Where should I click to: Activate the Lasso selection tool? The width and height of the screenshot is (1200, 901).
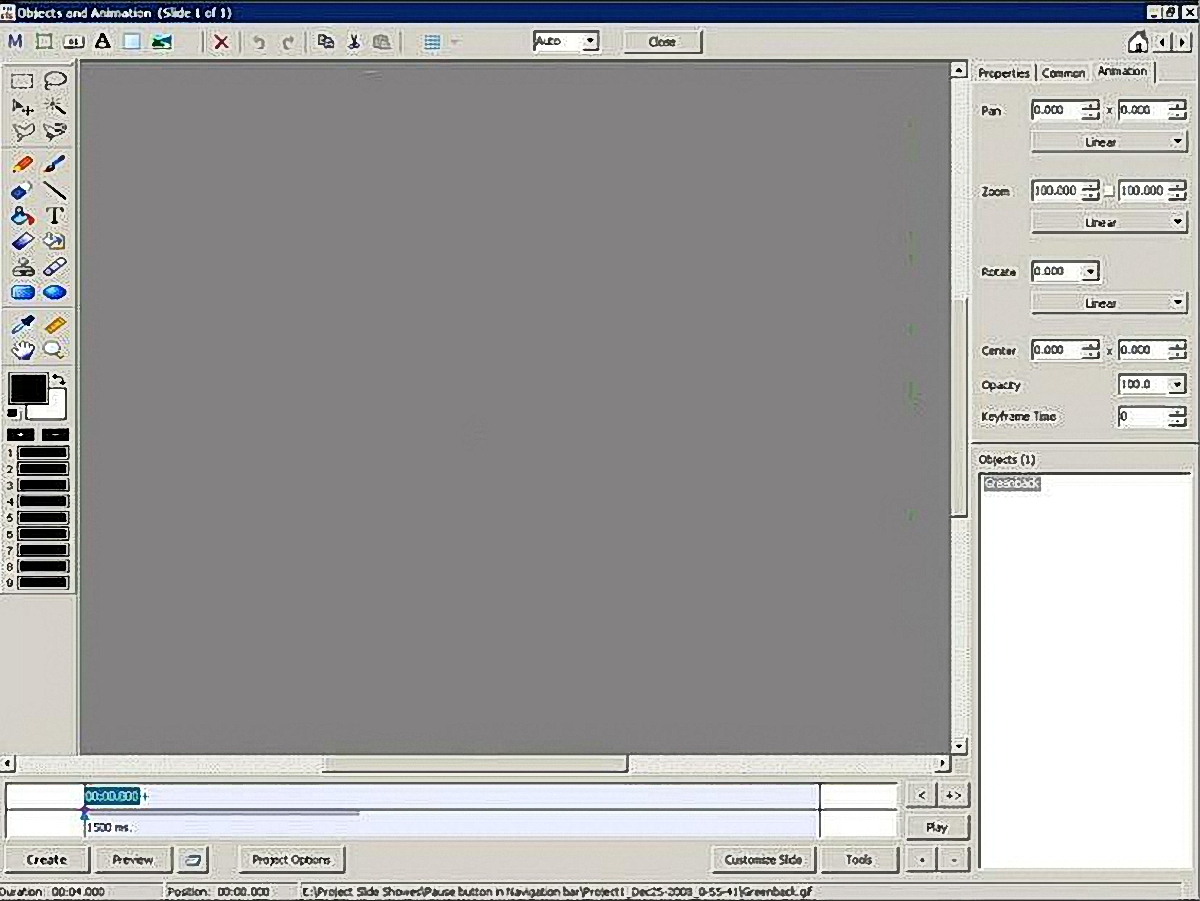coord(56,81)
